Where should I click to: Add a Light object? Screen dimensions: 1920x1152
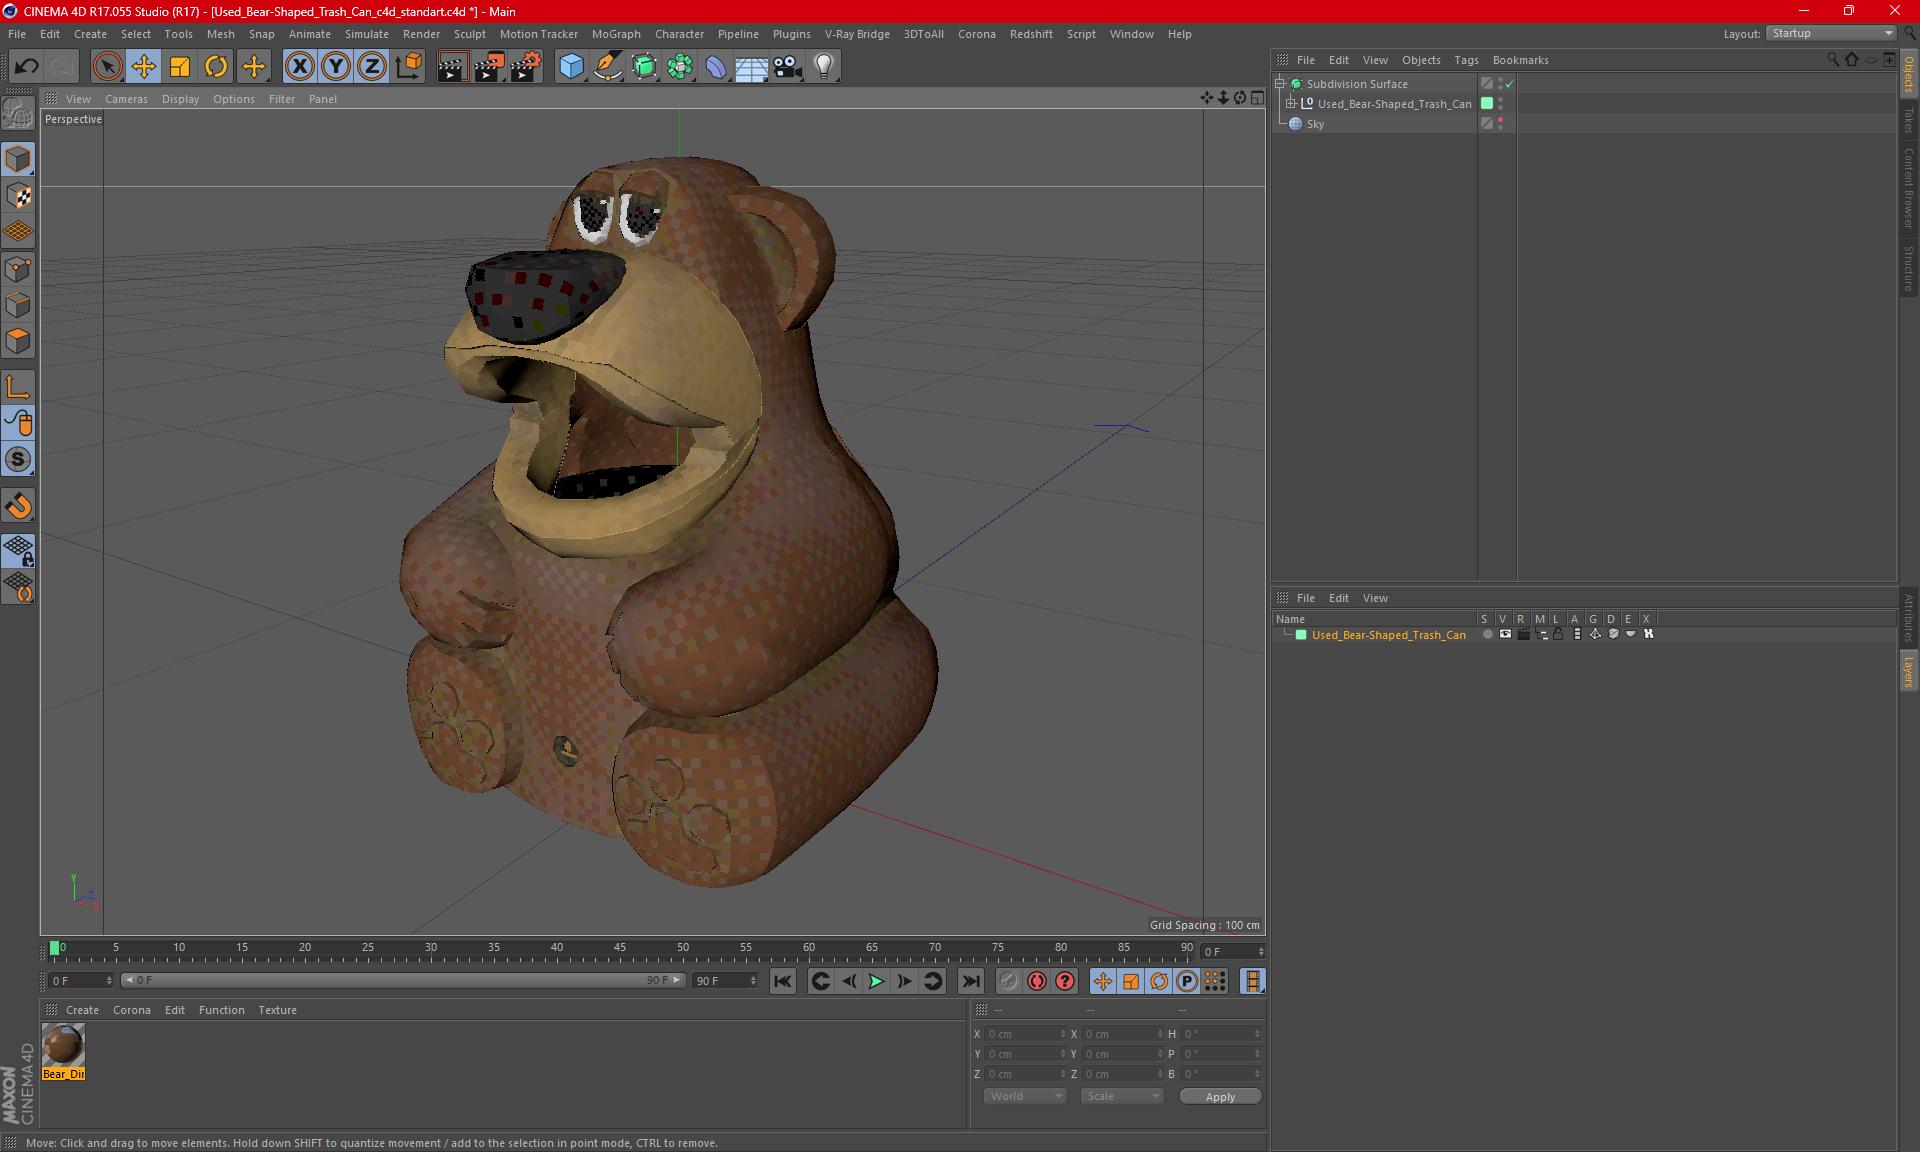click(x=824, y=67)
